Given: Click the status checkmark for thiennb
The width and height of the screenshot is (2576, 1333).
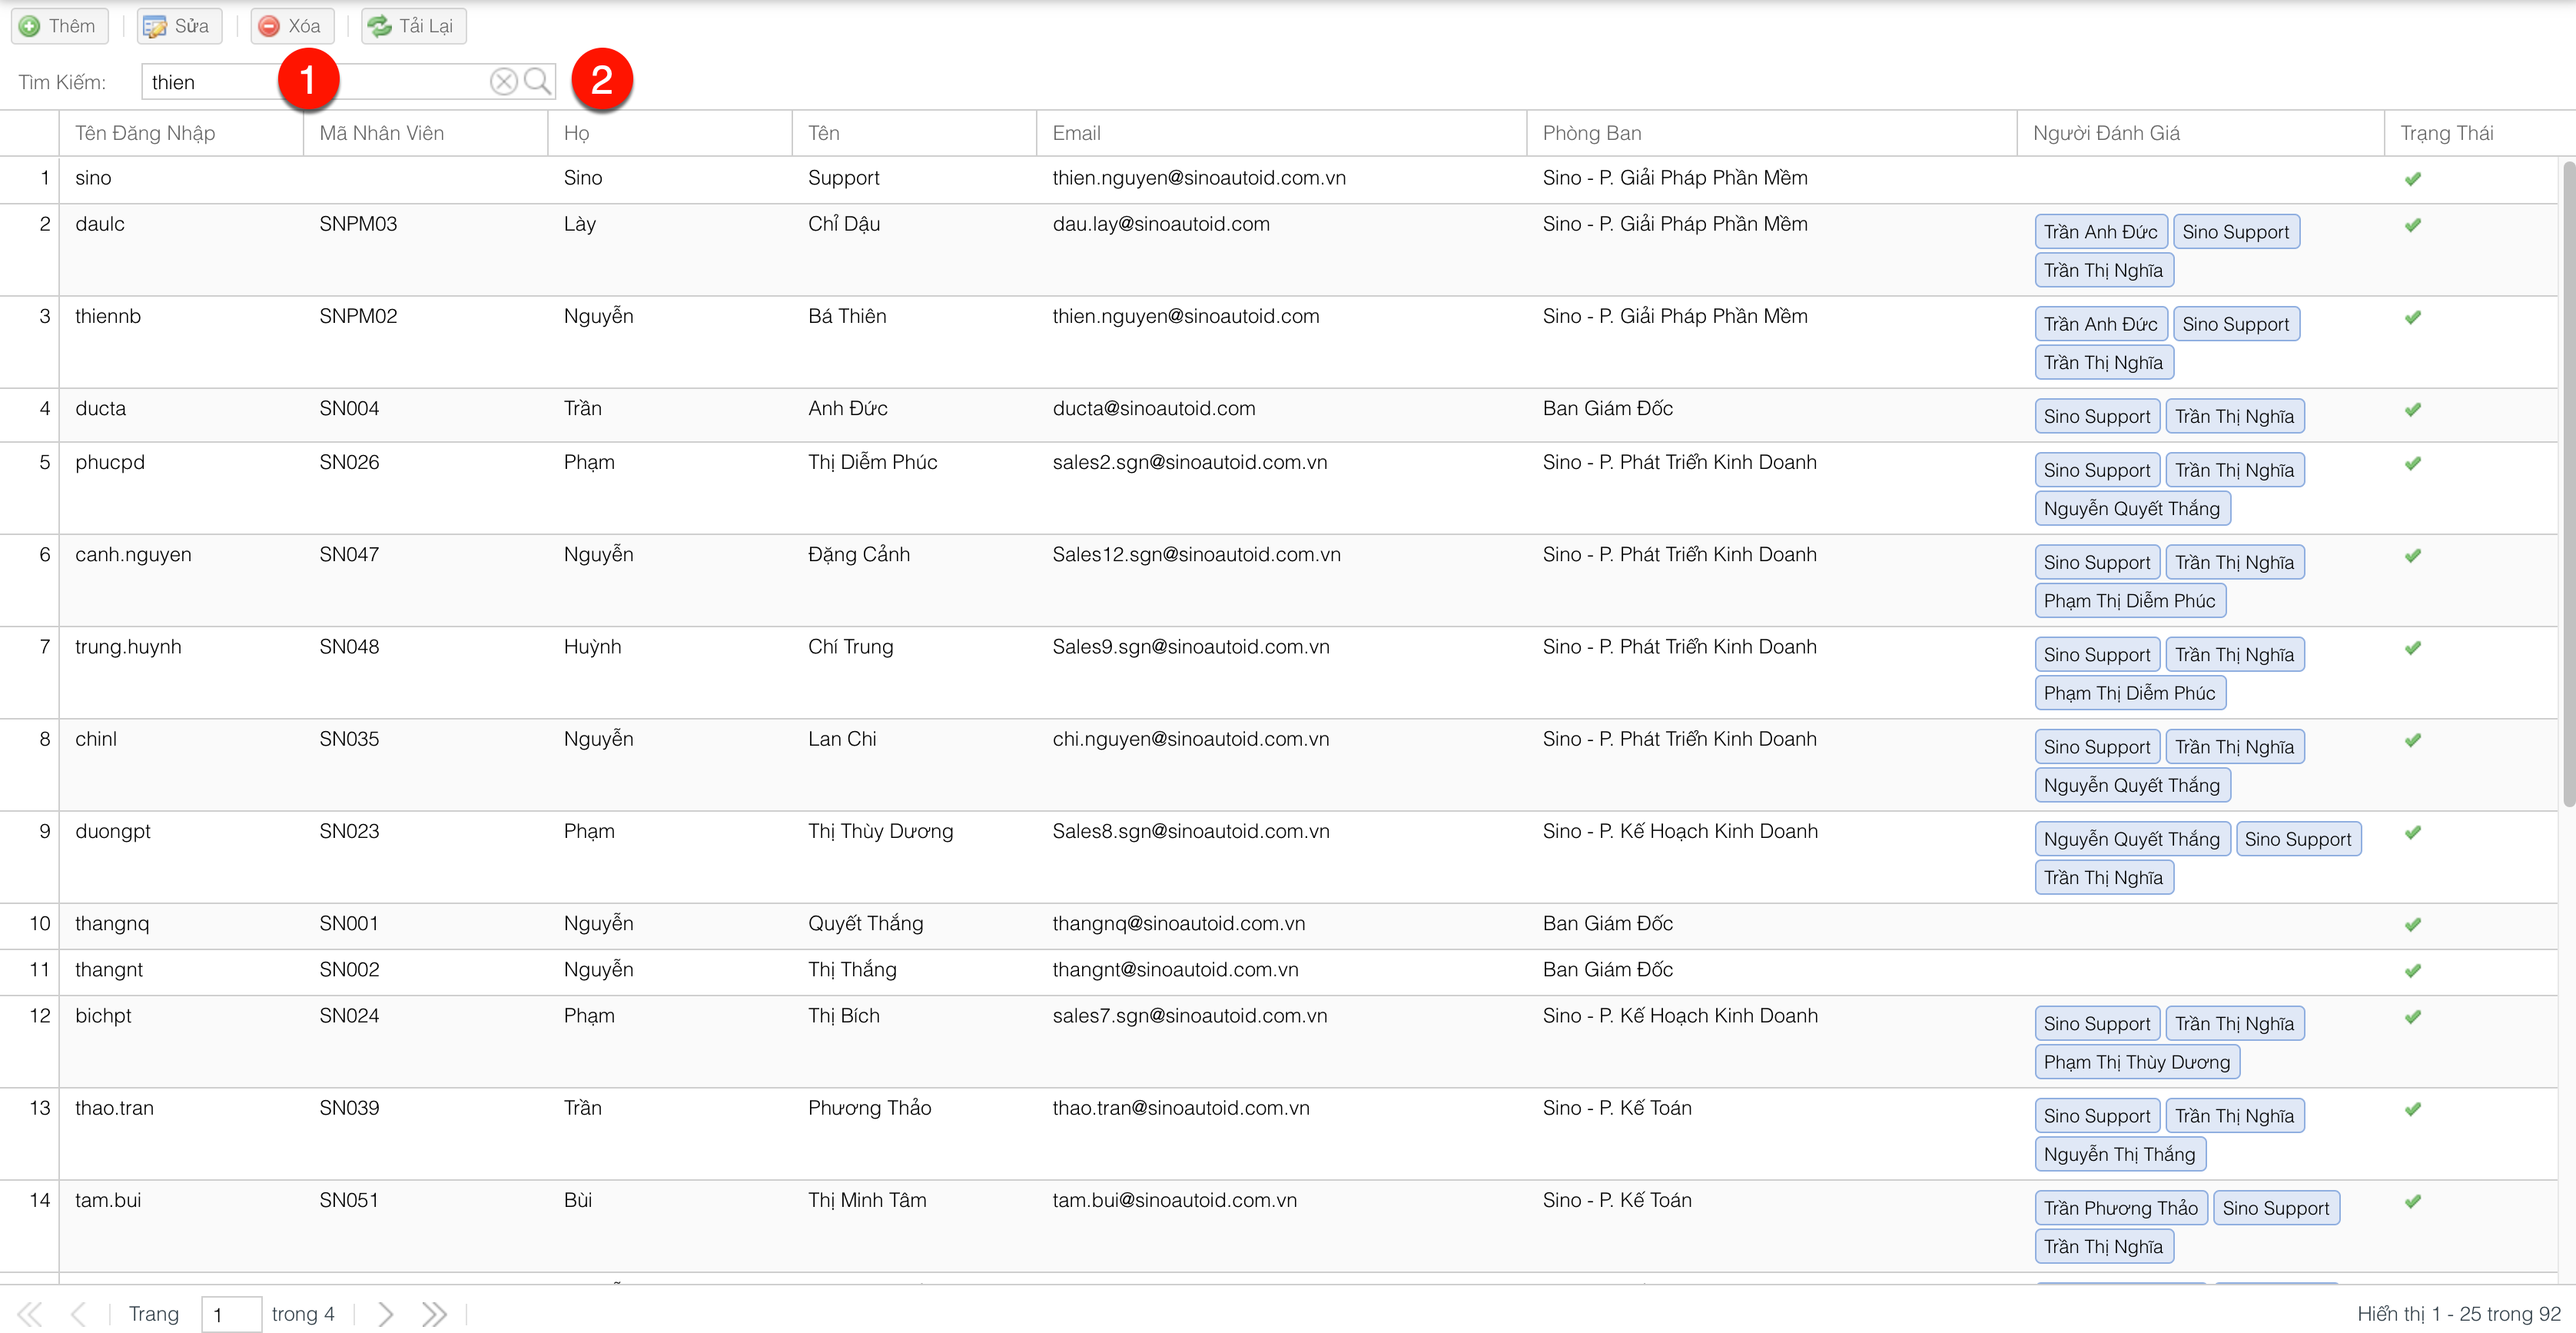Looking at the screenshot, I should pos(2412,317).
